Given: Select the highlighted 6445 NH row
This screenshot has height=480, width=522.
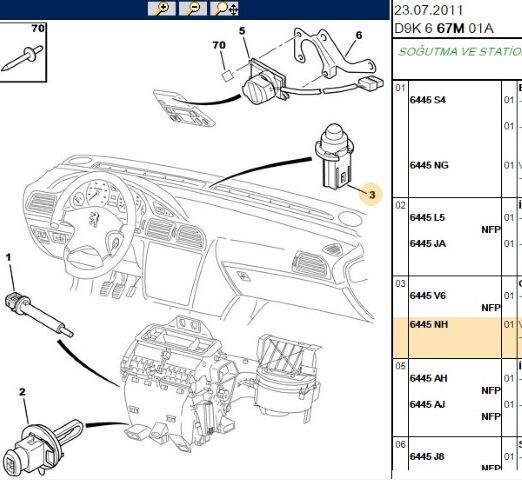Looking at the screenshot, I should 458,337.
